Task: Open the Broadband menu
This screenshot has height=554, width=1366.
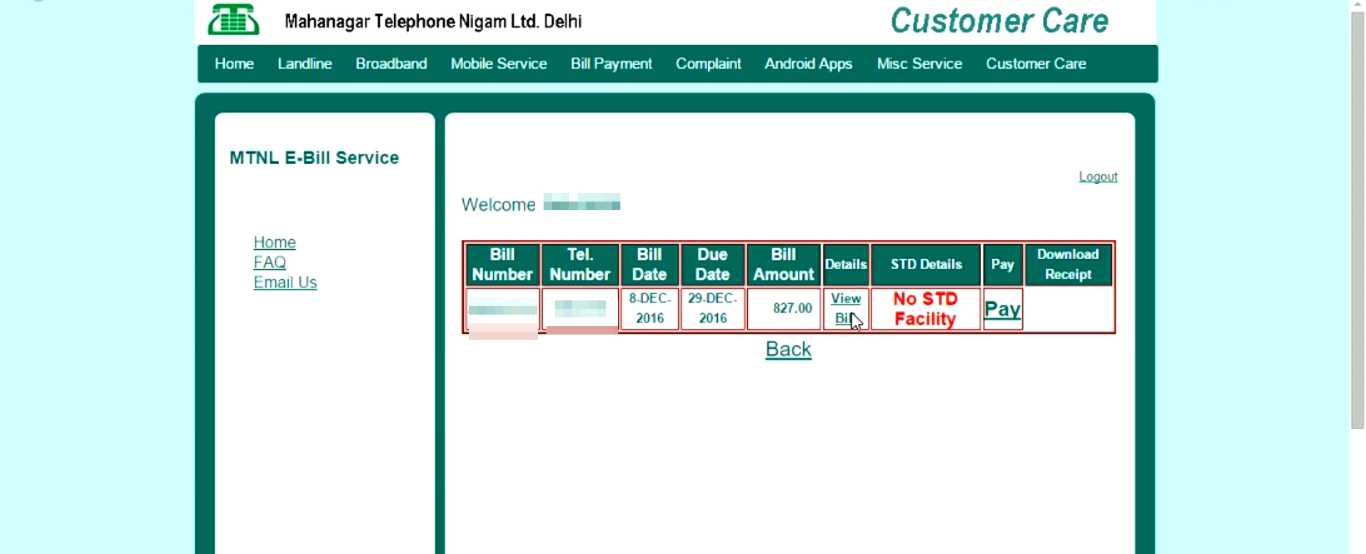Action: tap(391, 64)
